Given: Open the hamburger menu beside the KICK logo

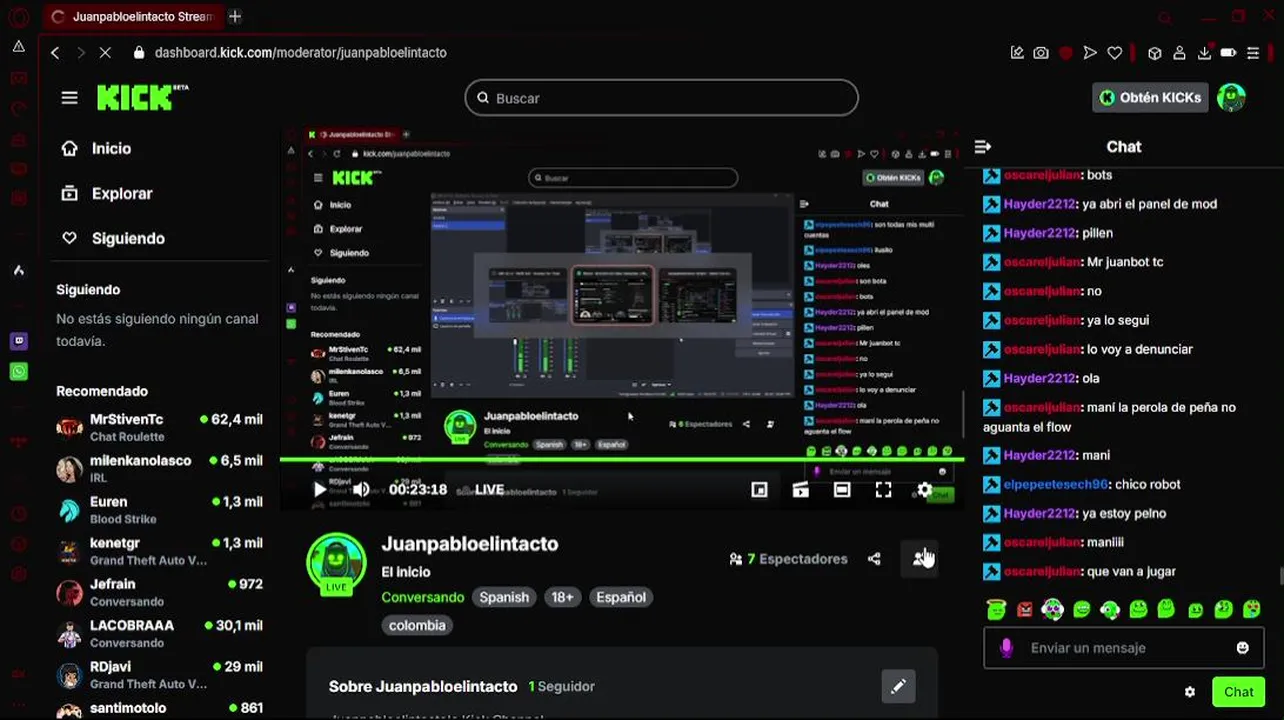Looking at the screenshot, I should click(69, 97).
